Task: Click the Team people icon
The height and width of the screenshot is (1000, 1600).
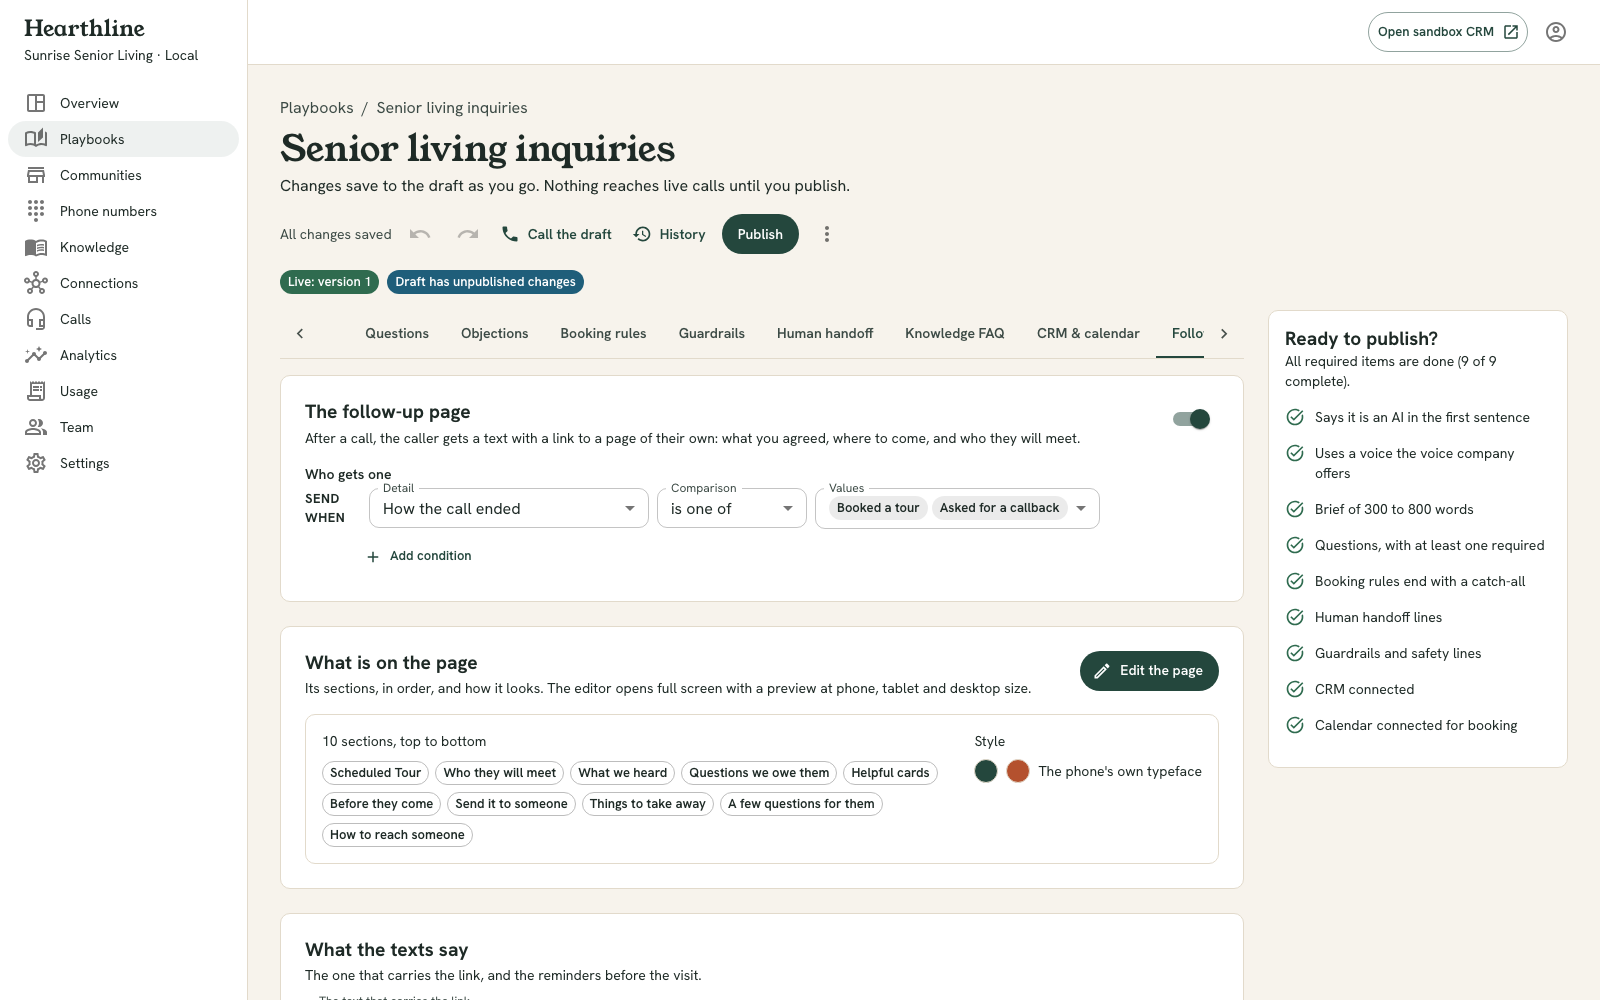Action: 36,427
